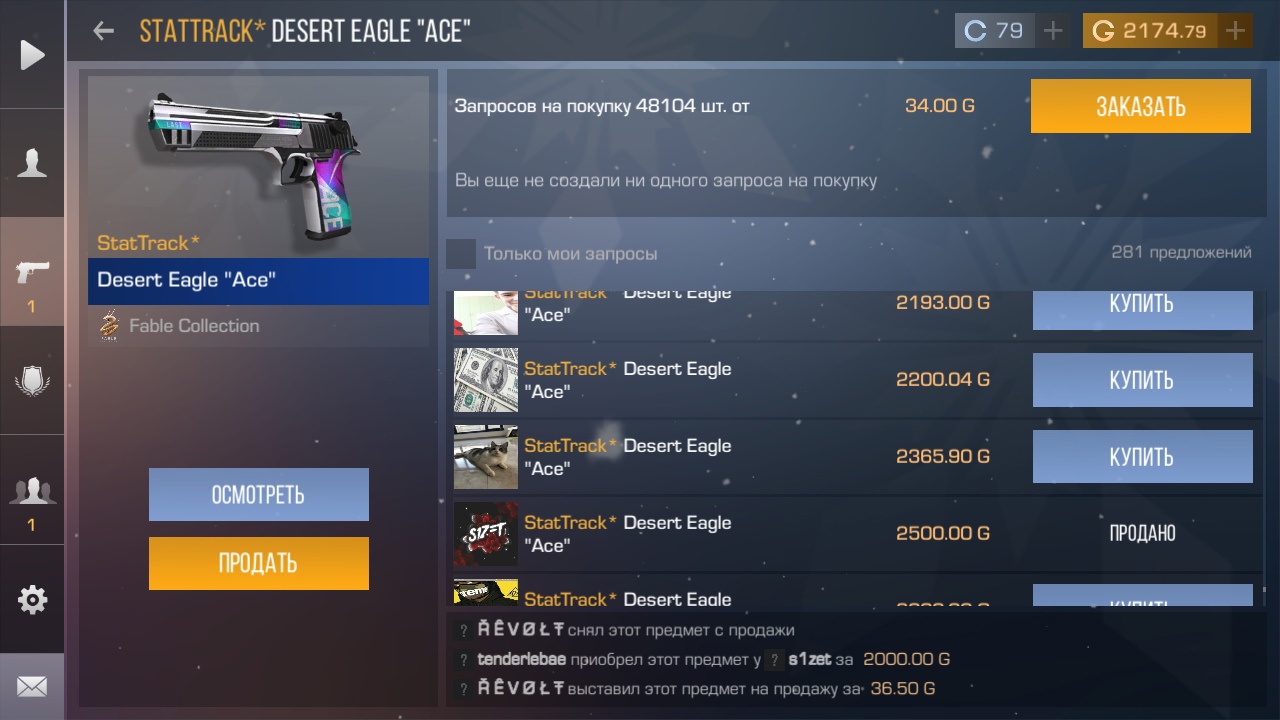Screen dimensions: 1280x720
Task: Buy the listing priced 2365.90 G
Action: 1142,457
